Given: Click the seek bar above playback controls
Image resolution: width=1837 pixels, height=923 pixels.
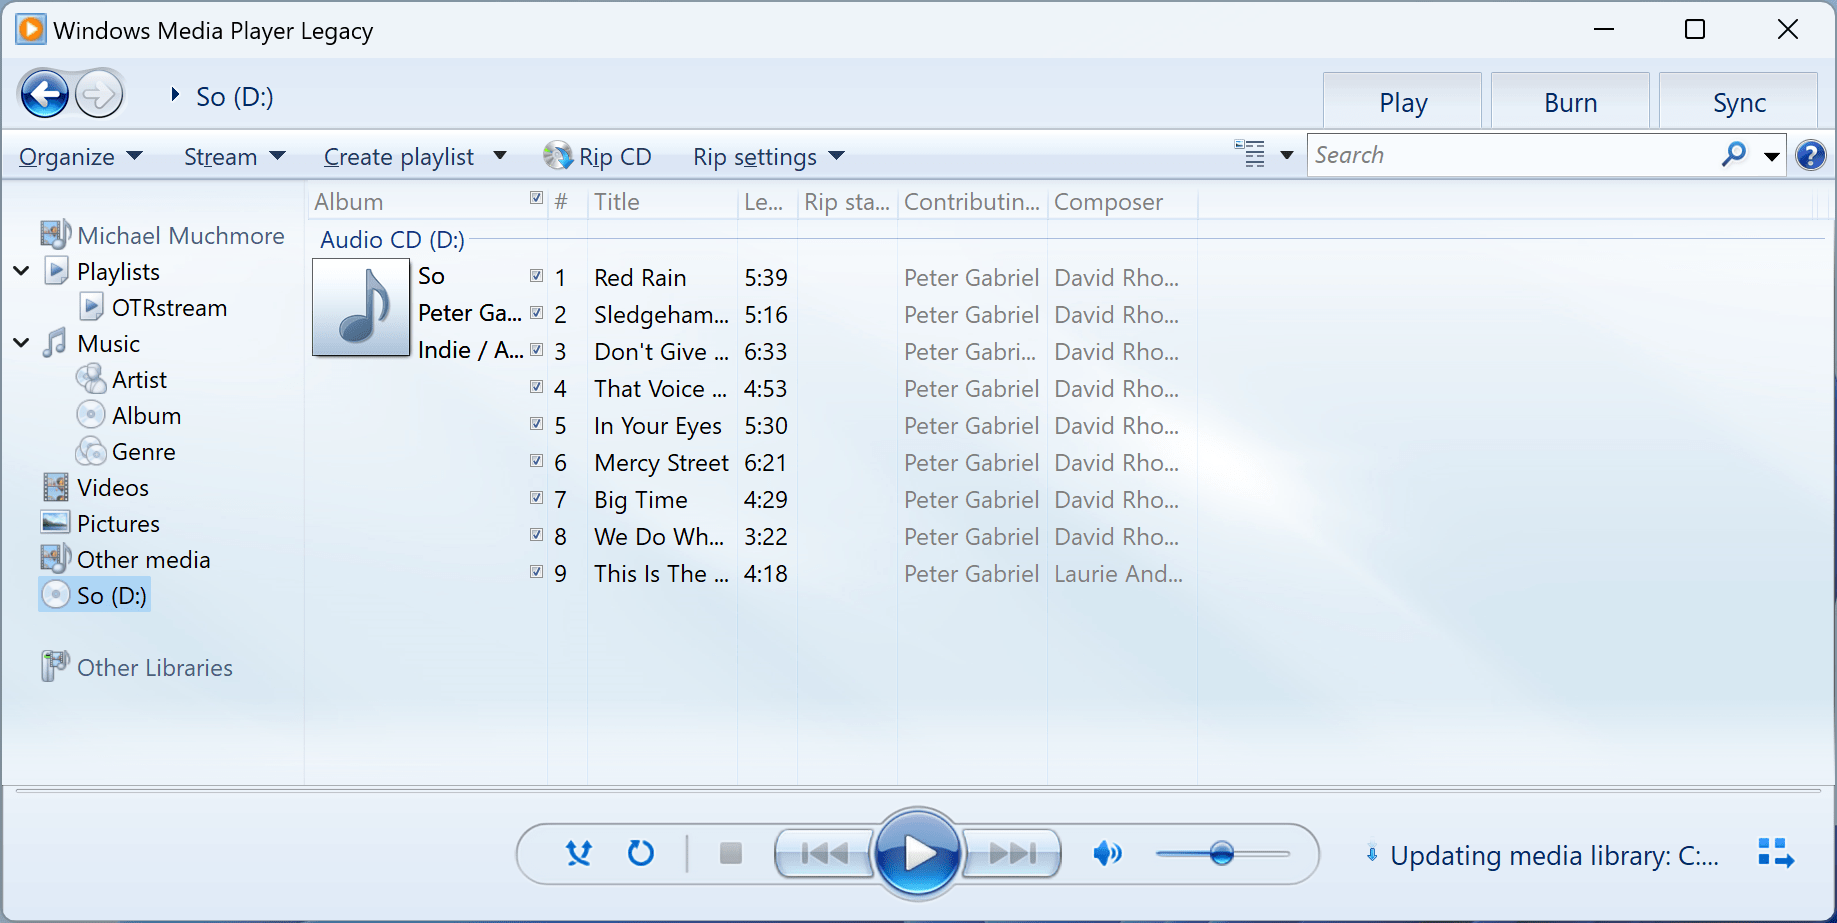Looking at the screenshot, I should 918,791.
